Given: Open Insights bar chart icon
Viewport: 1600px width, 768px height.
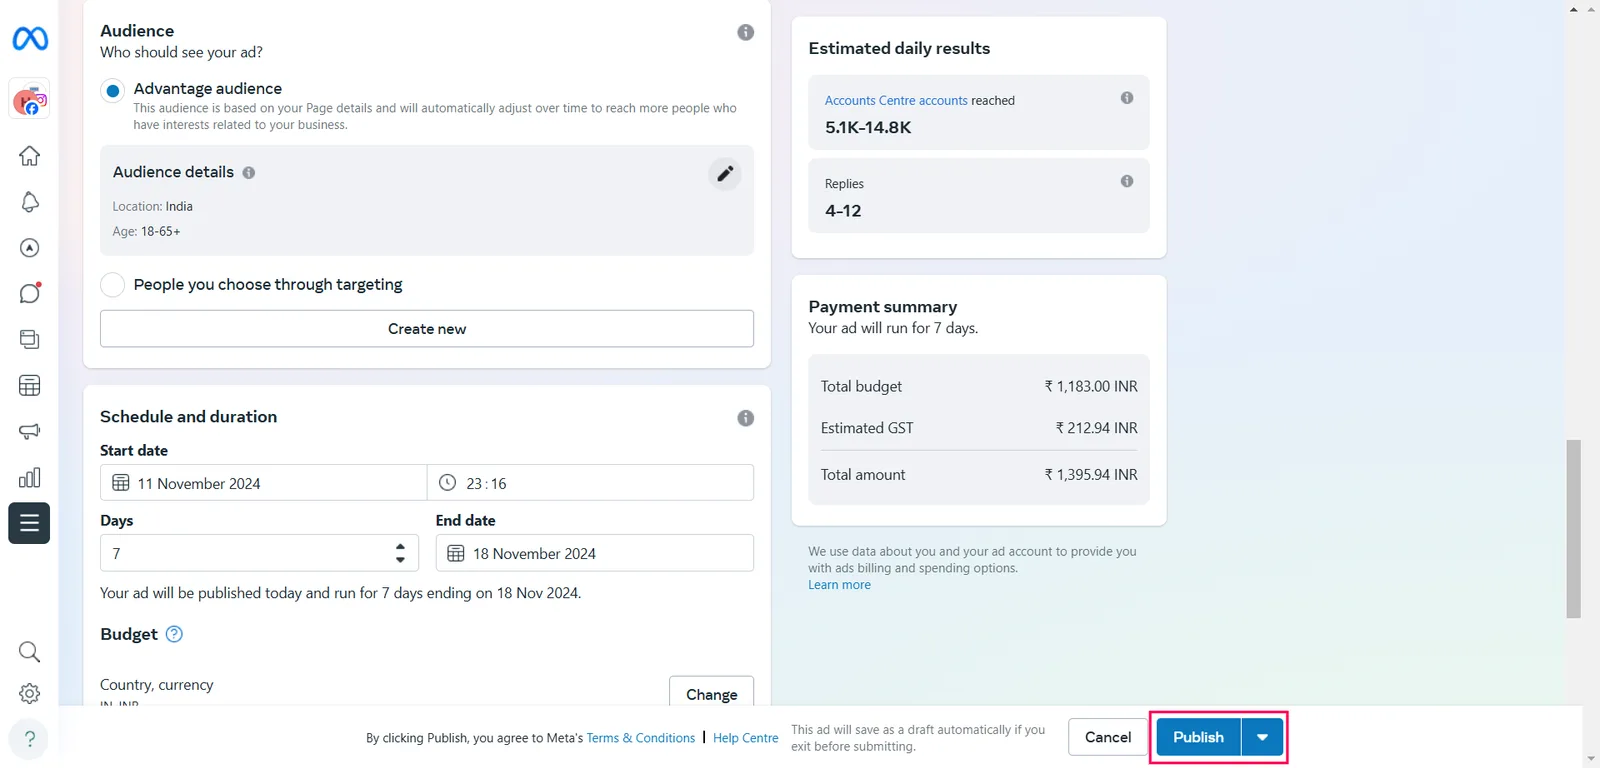Looking at the screenshot, I should (x=30, y=477).
